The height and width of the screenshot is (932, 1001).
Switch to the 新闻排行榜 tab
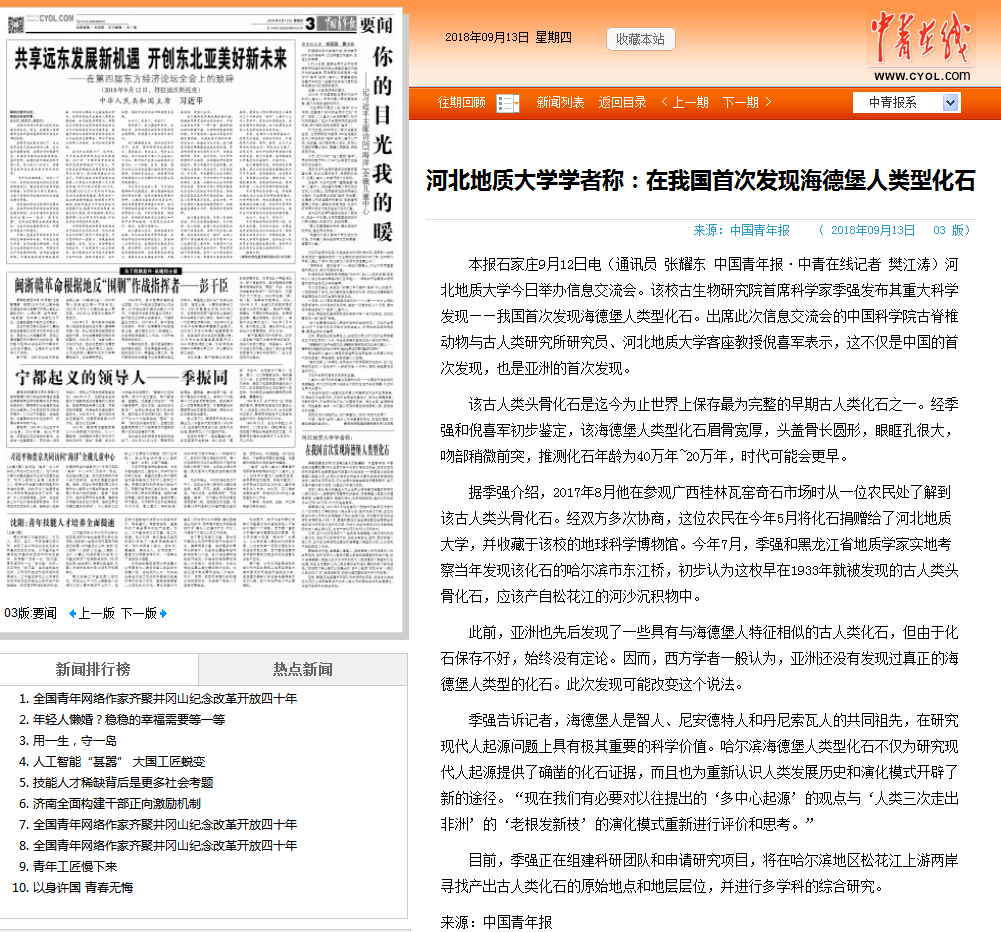(x=93, y=669)
